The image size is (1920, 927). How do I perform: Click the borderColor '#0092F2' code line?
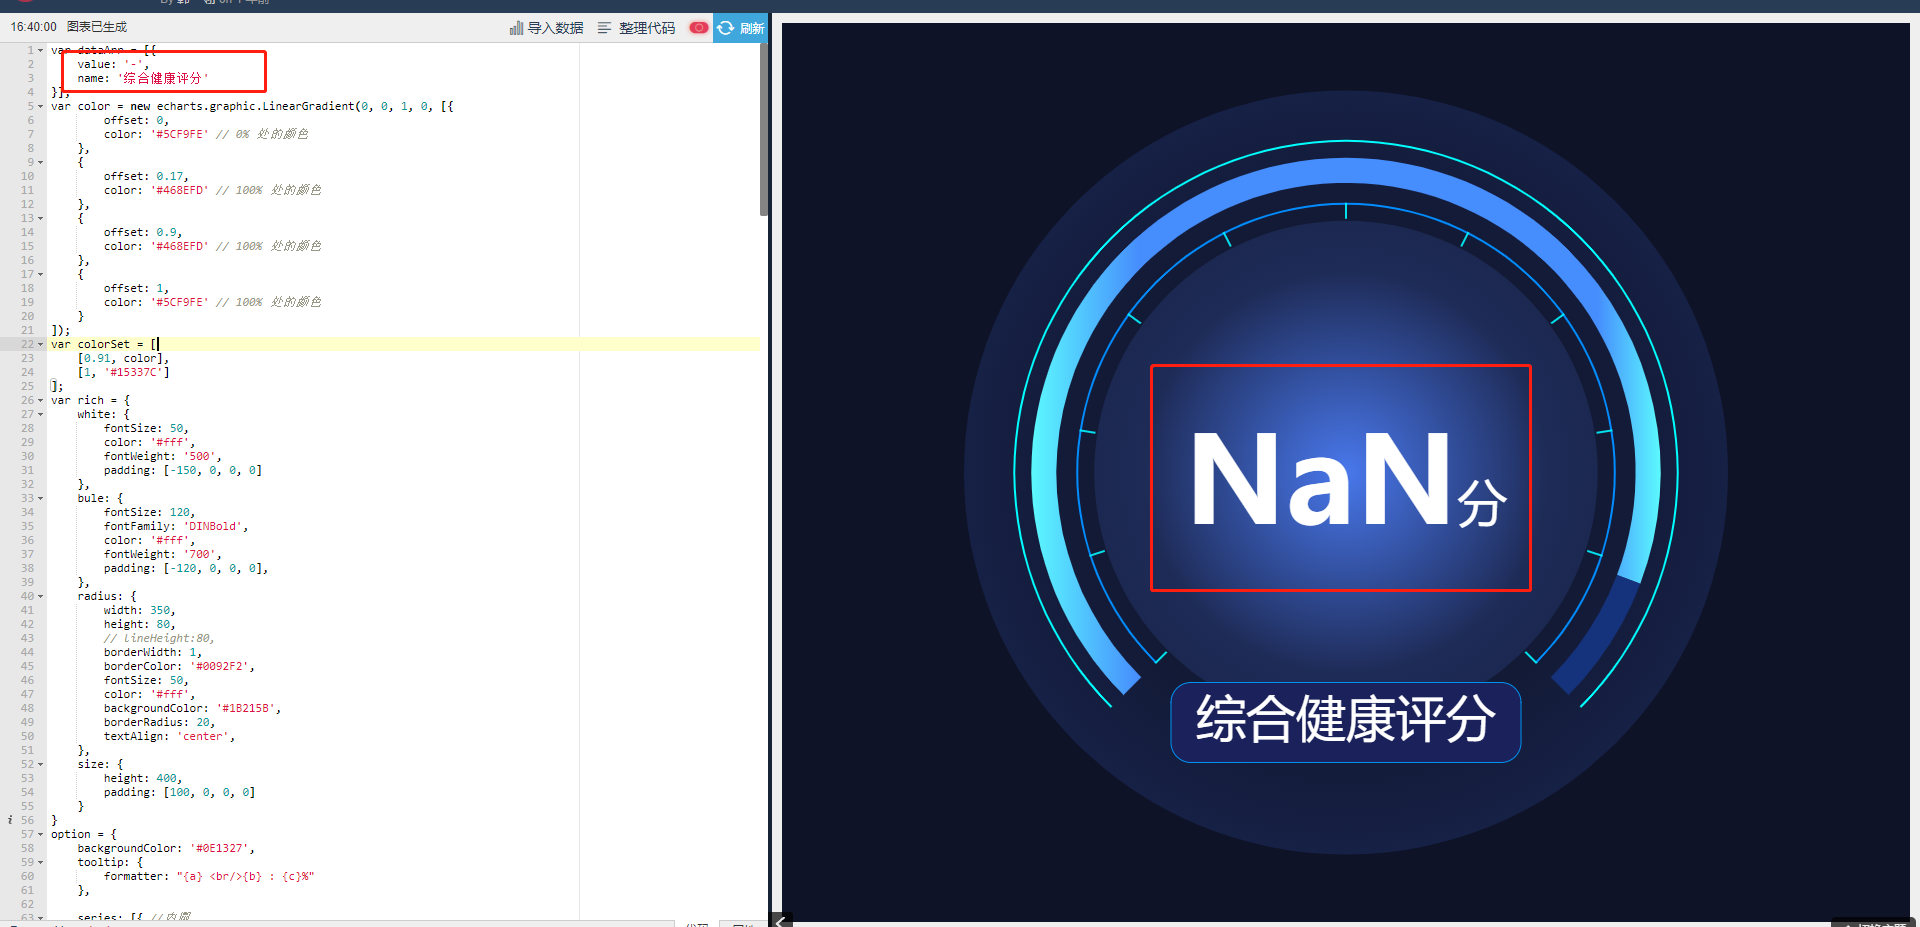click(179, 666)
